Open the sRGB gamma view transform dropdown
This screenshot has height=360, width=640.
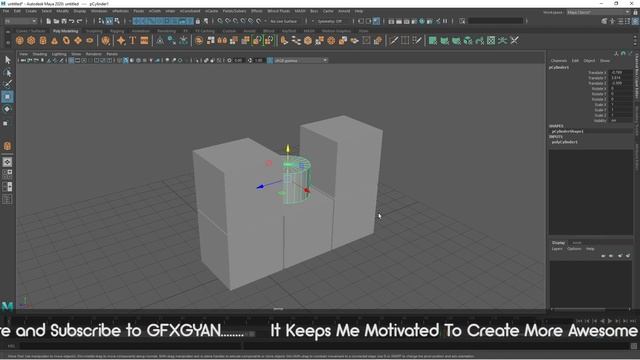pyautogui.click(x=301, y=60)
